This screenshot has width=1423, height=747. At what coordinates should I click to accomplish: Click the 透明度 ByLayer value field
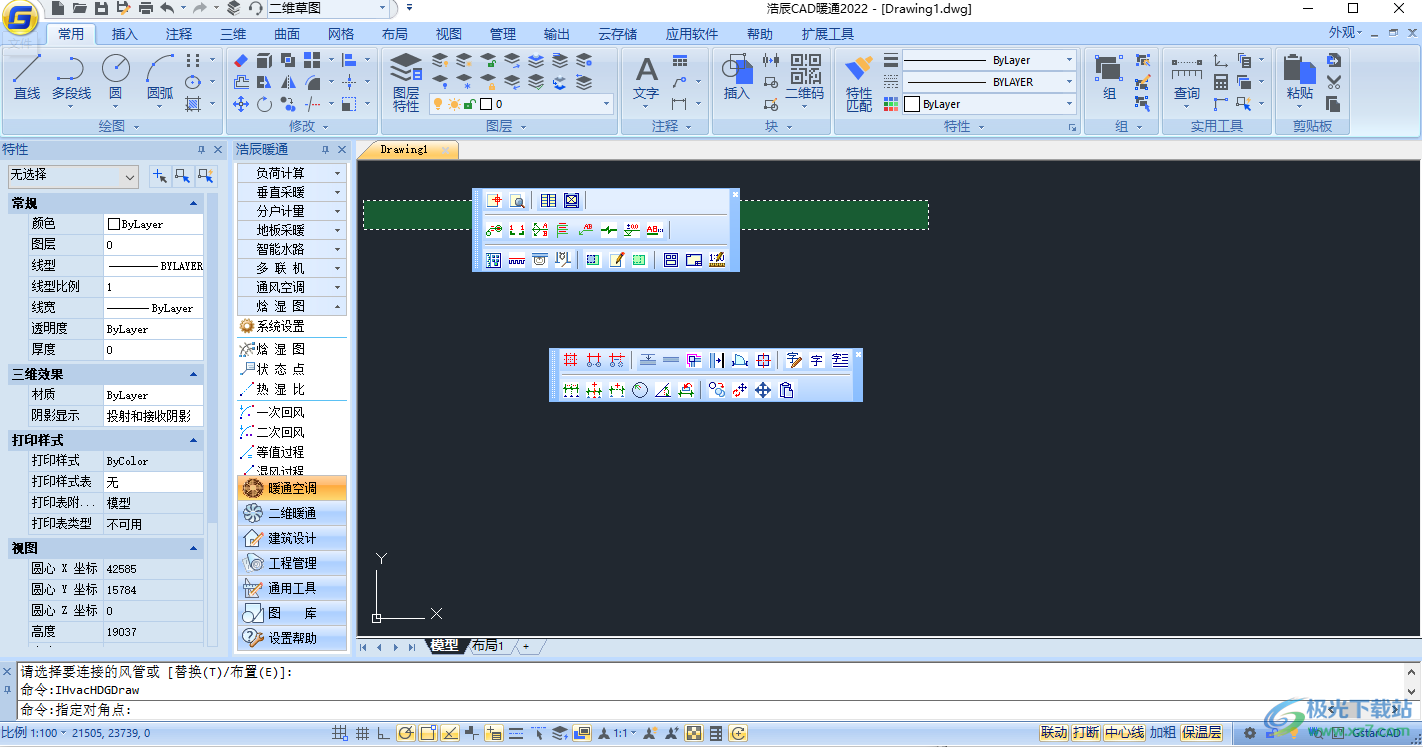click(x=154, y=329)
